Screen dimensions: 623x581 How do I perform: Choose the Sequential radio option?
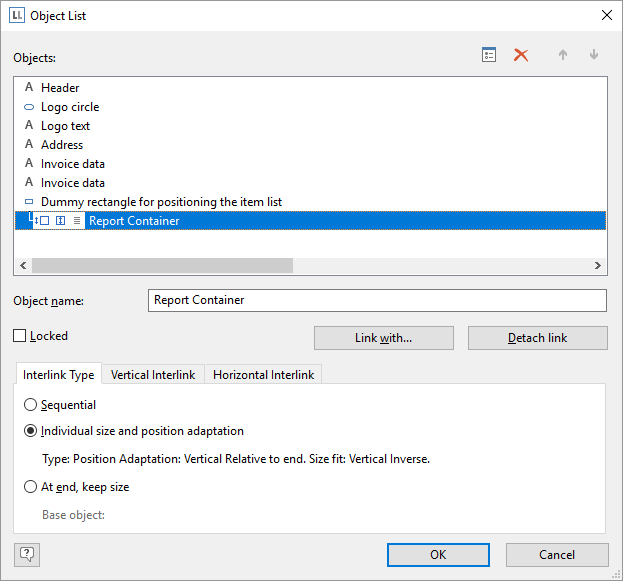[31, 405]
